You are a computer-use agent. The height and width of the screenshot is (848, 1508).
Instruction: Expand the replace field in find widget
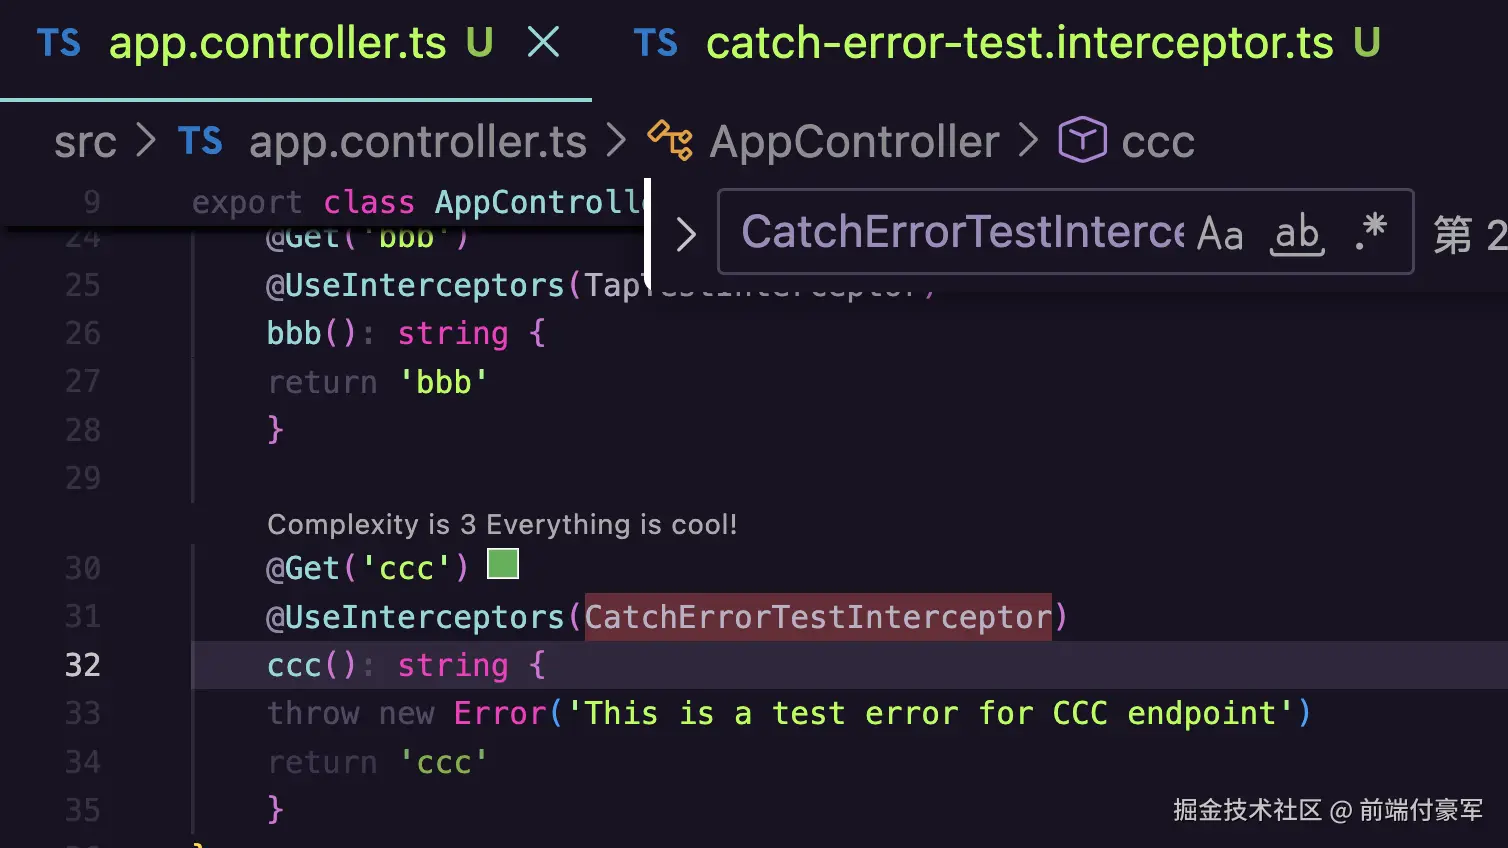[x=686, y=235]
